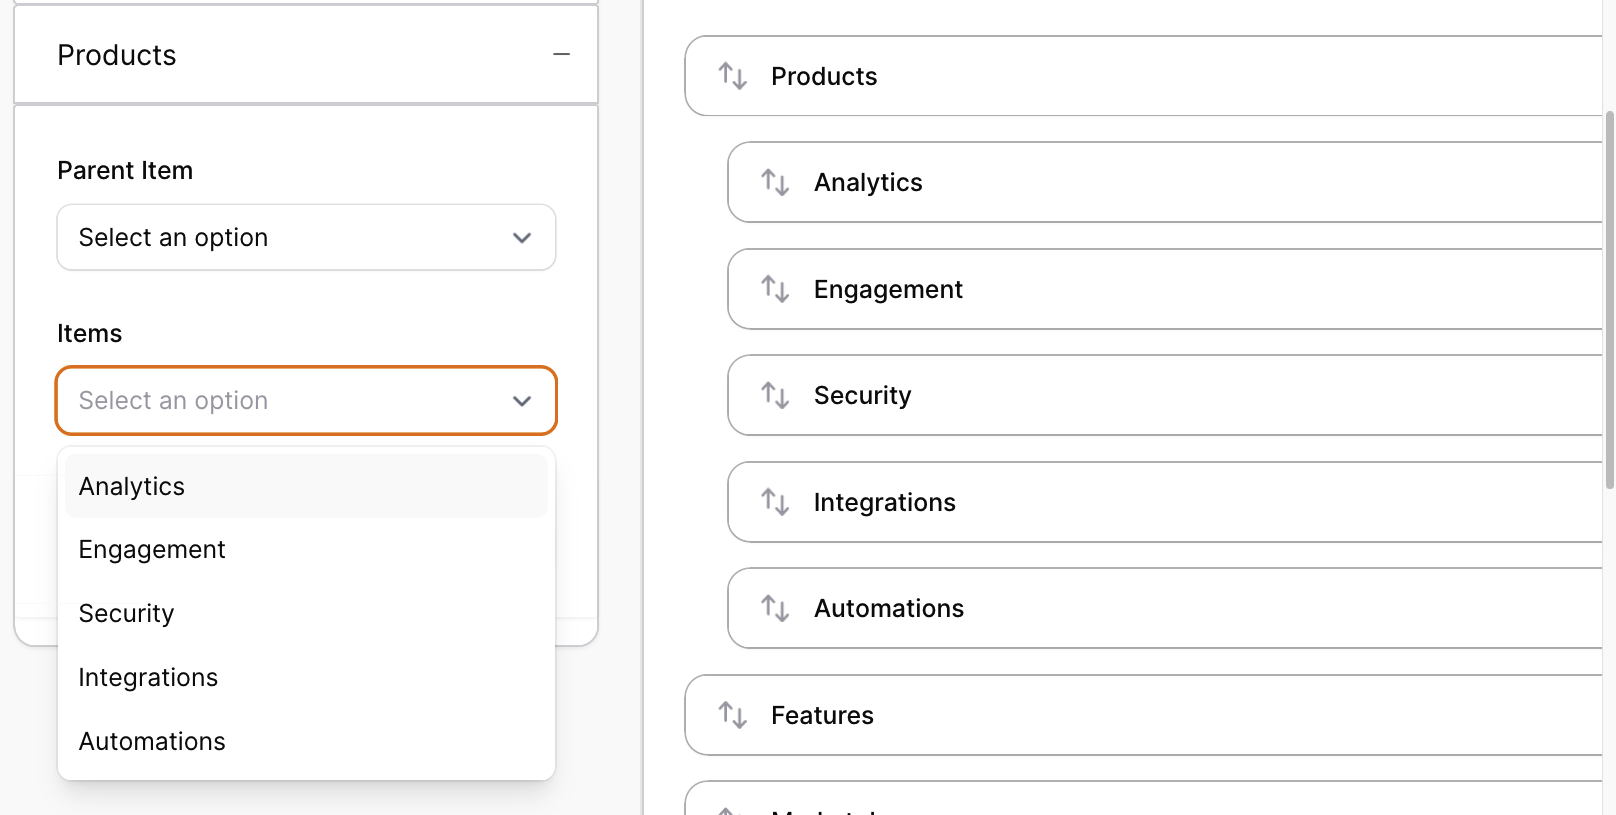Screen dimensions: 1616x815
Task: Click the sort handle icon for Engagement
Action: tap(775, 289)
